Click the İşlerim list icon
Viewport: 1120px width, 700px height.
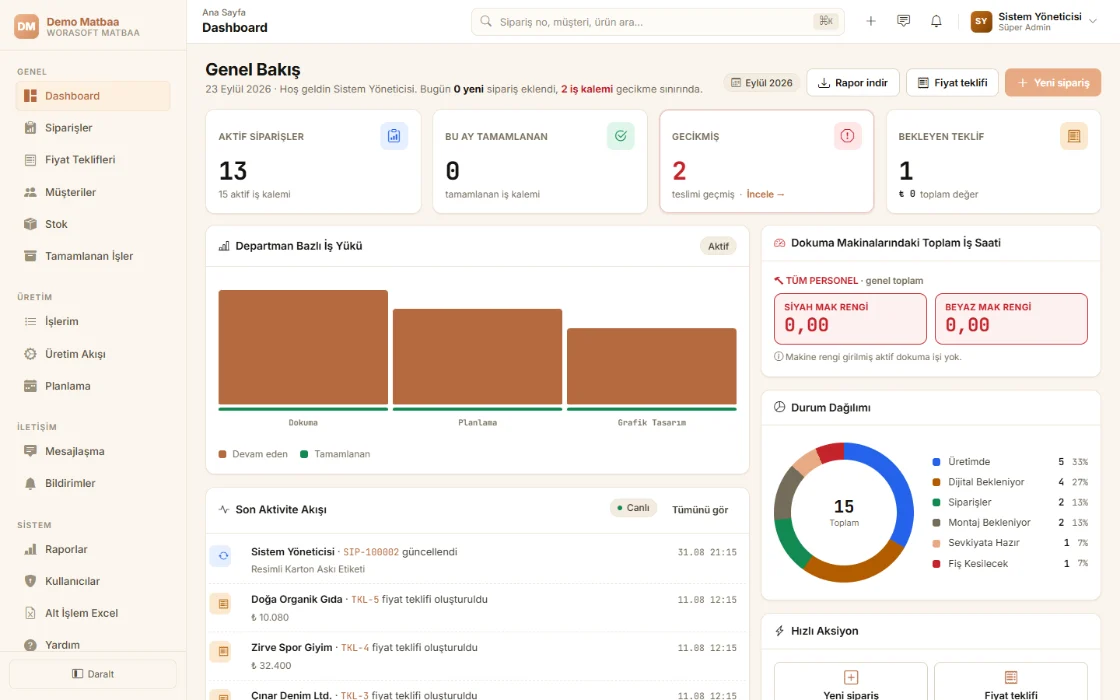point(30,321)
